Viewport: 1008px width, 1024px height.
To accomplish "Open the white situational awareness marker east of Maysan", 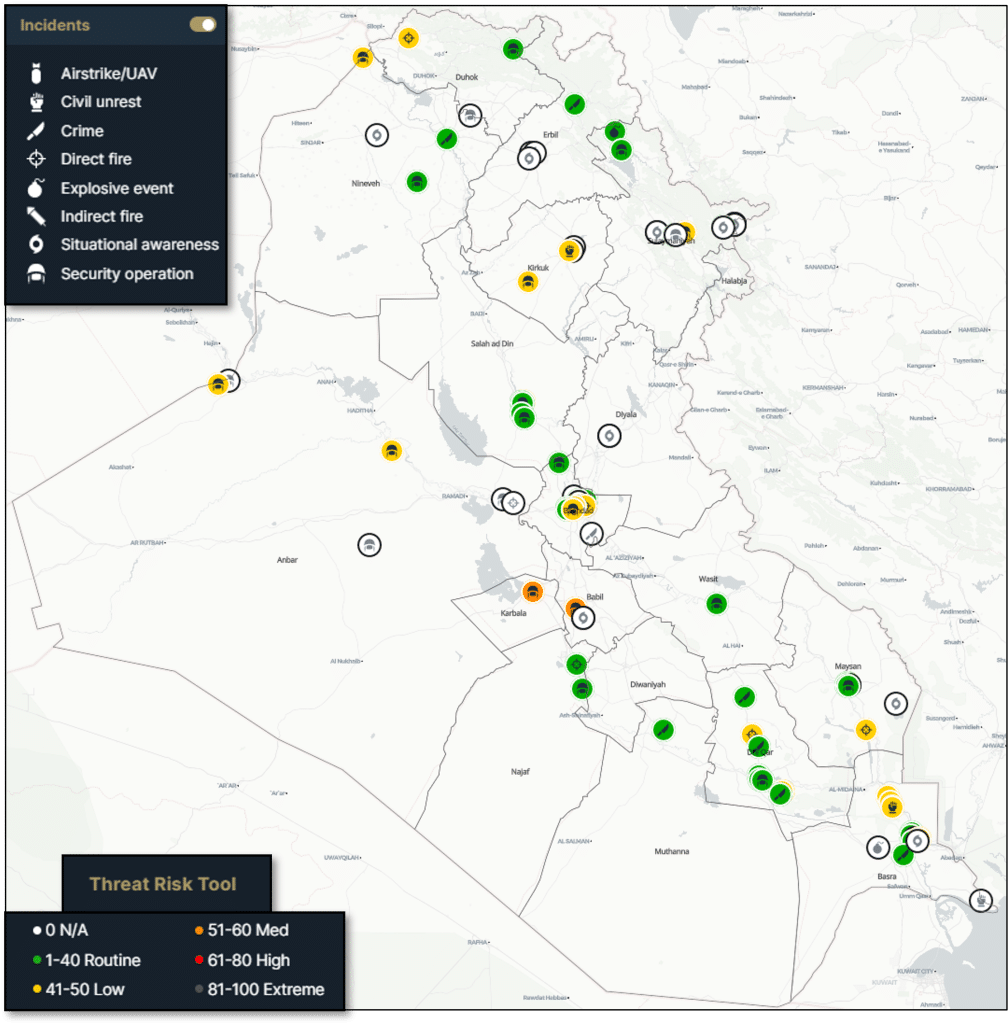I will pyautogui.click(x=896, y=703).
